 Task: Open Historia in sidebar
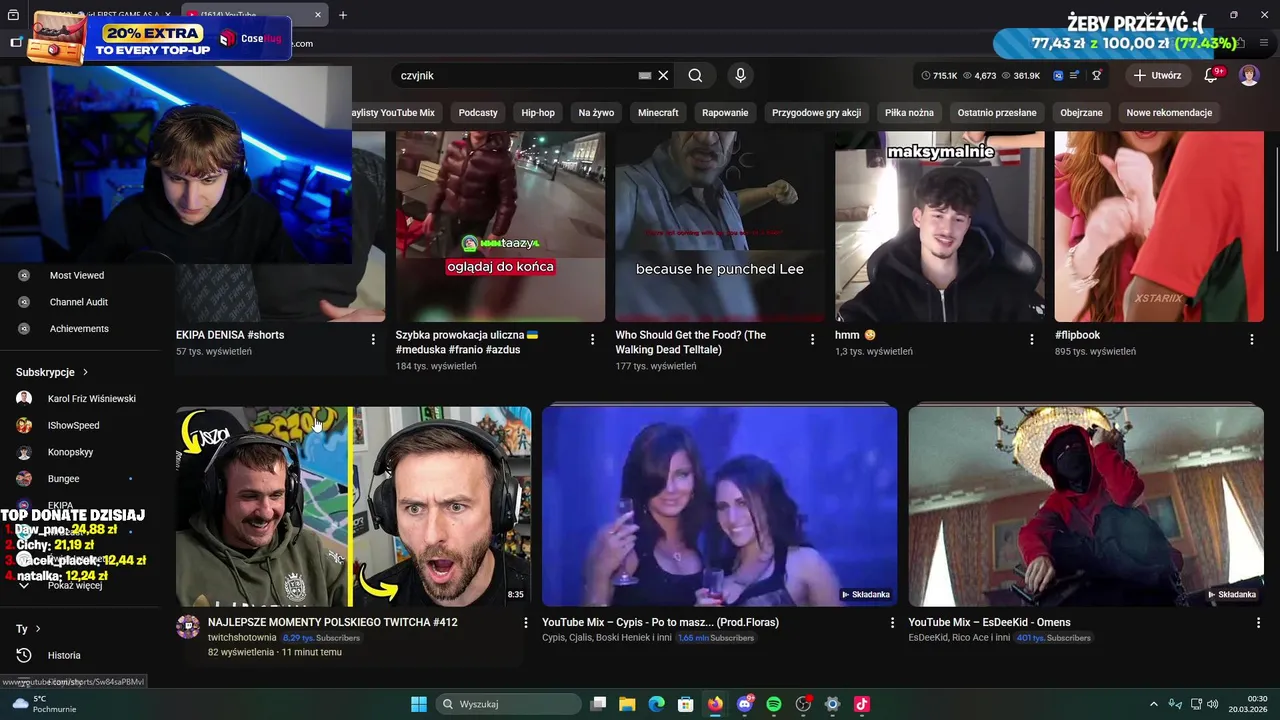click(x=80, y=656)
